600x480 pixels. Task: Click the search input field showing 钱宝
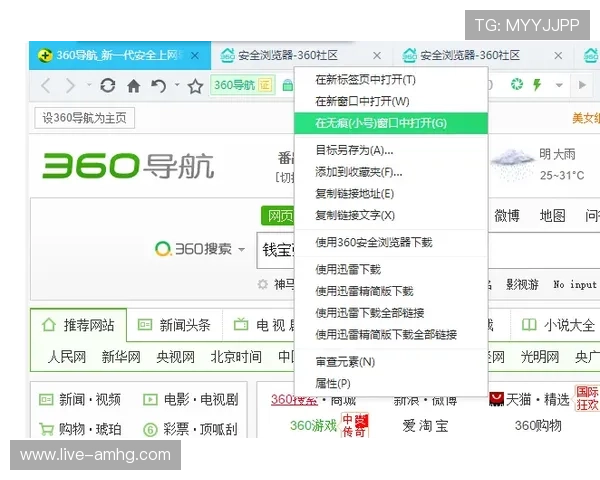[x=276, y=250]
